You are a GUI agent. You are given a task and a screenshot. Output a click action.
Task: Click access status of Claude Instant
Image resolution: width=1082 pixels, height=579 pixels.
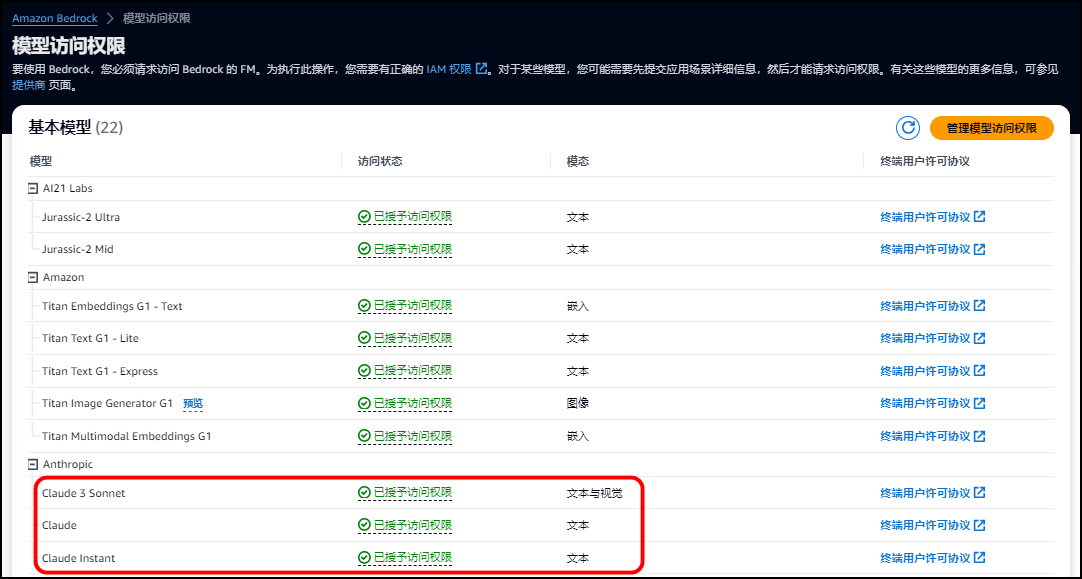coord(405,558)
